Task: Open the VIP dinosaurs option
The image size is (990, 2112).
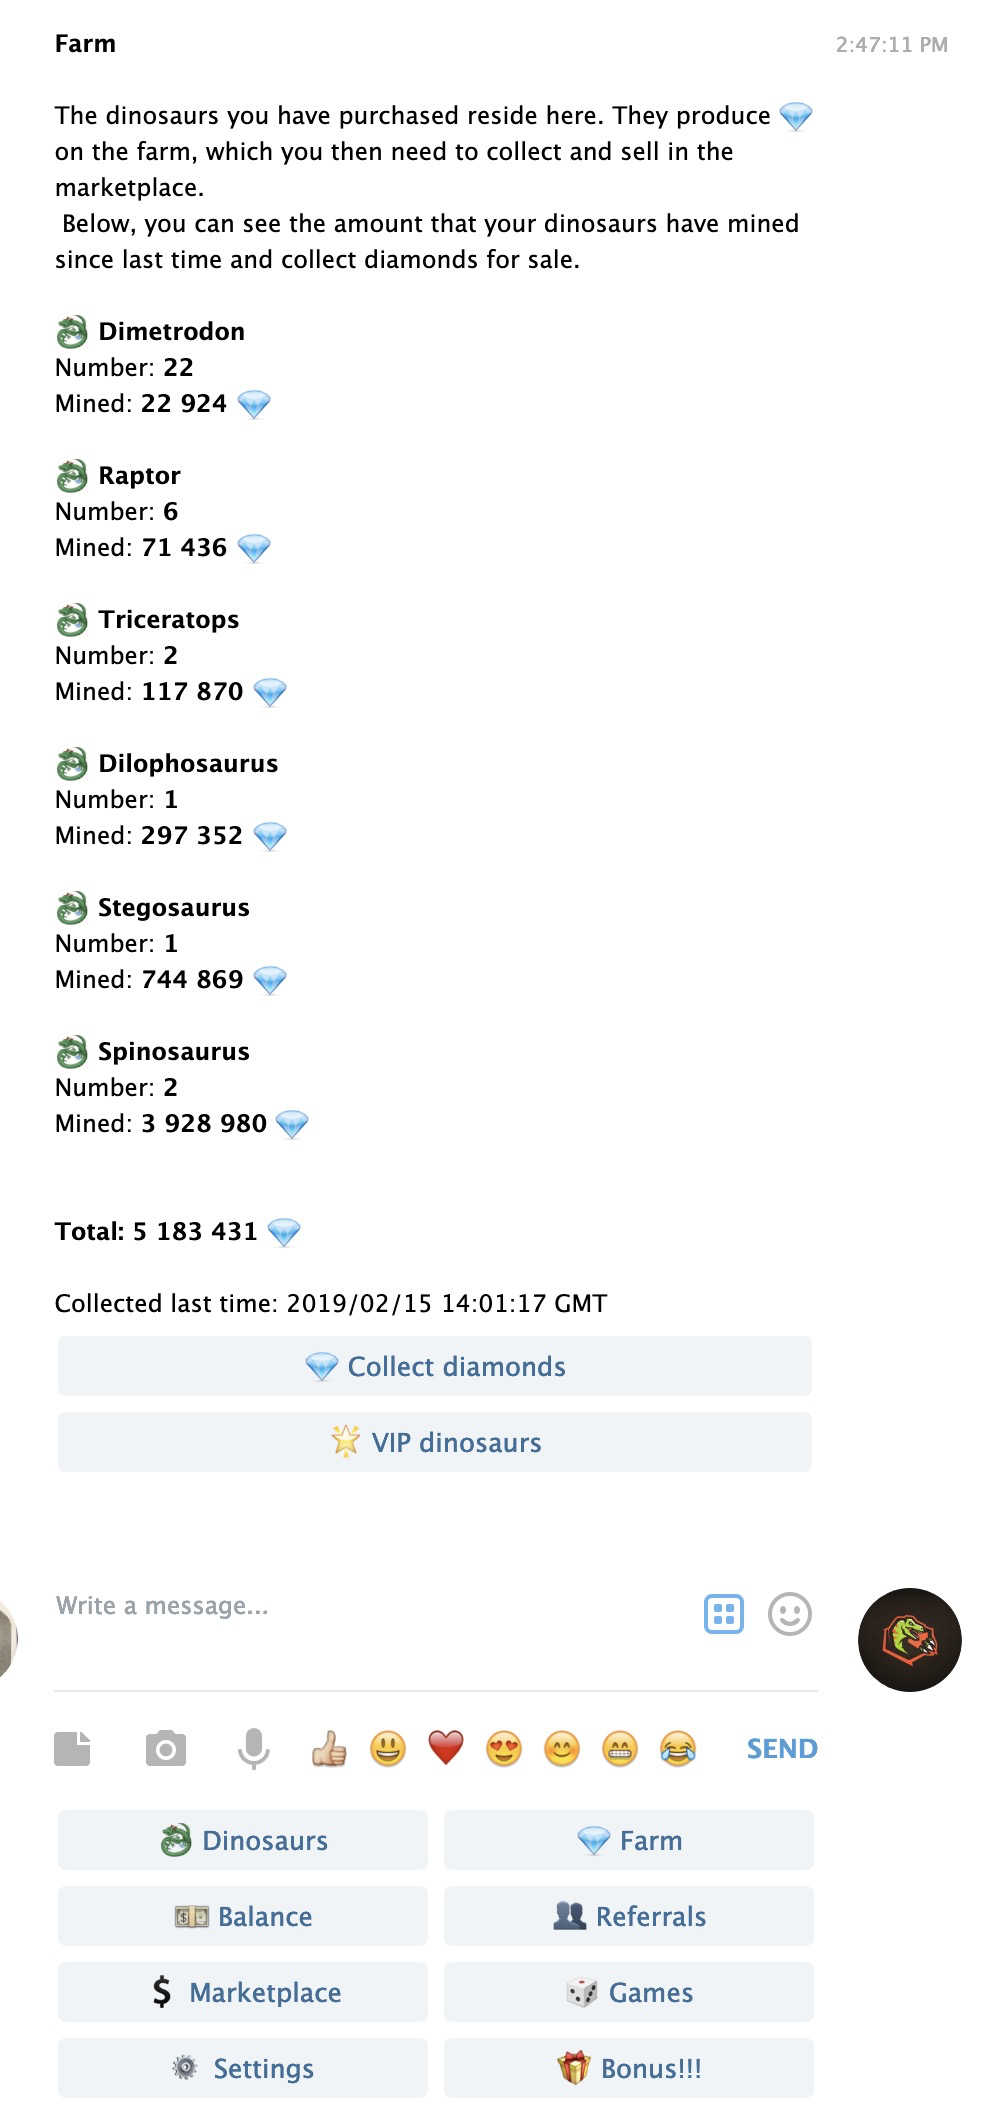Action: point(434,1442)
